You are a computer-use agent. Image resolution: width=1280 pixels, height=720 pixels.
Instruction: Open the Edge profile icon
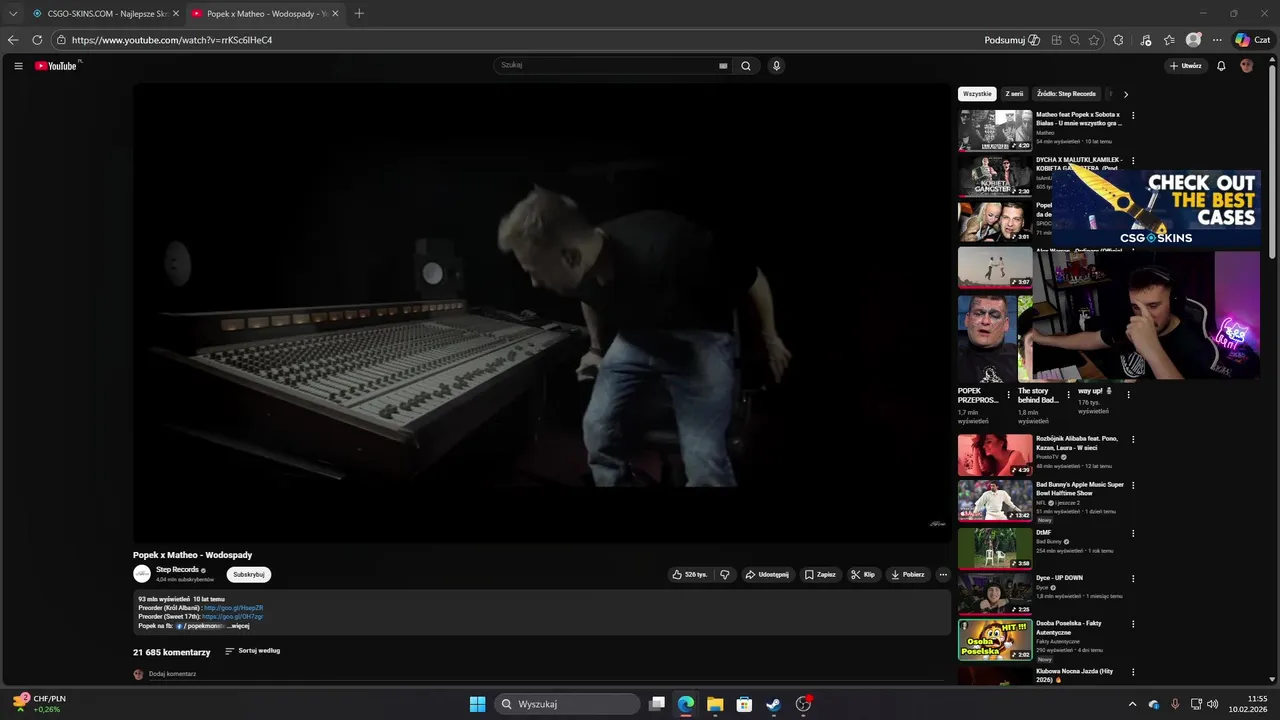click(1193, 40)
